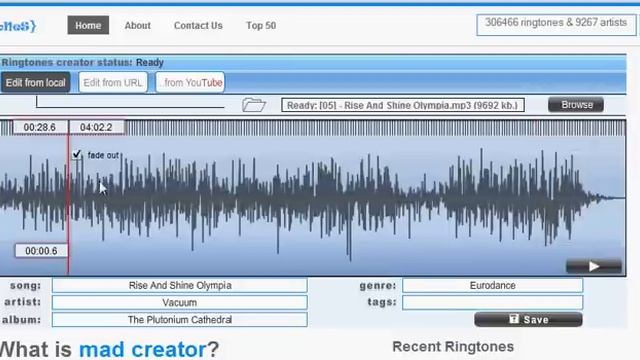Click the song name field
This screenshot has height=360, width=640.
pyautogui.click(x=180, y=285)
